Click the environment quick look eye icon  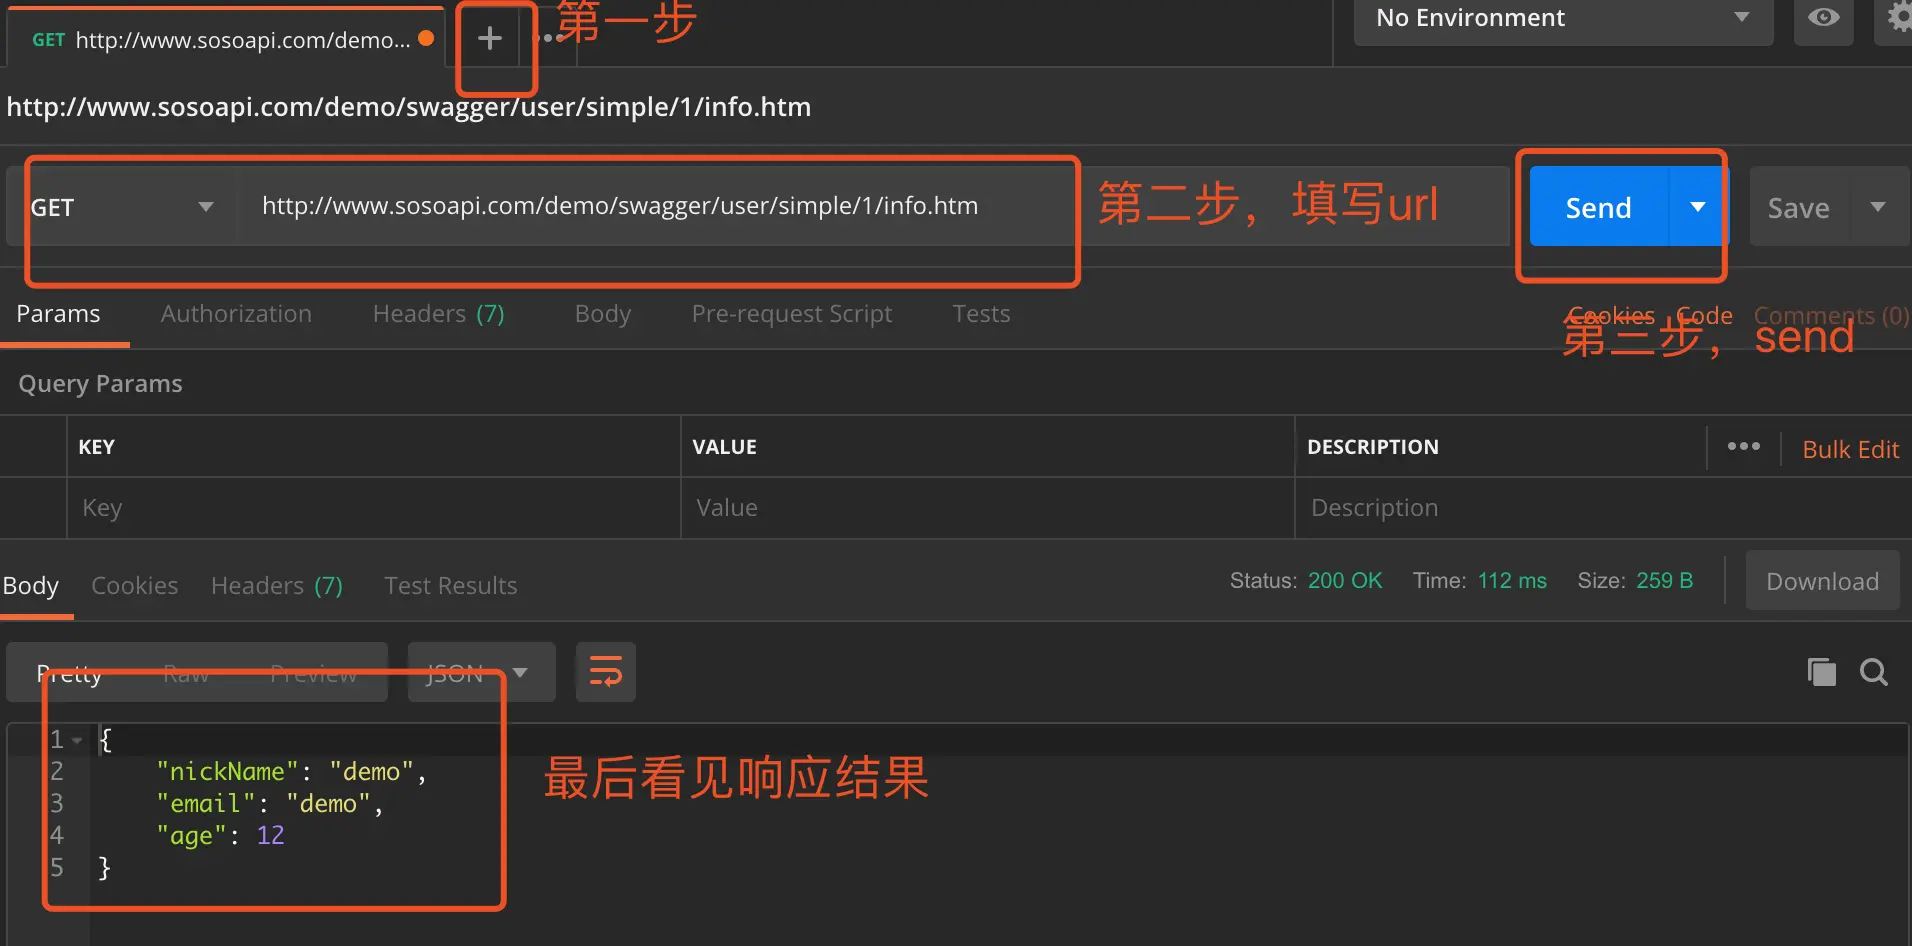1824,17
